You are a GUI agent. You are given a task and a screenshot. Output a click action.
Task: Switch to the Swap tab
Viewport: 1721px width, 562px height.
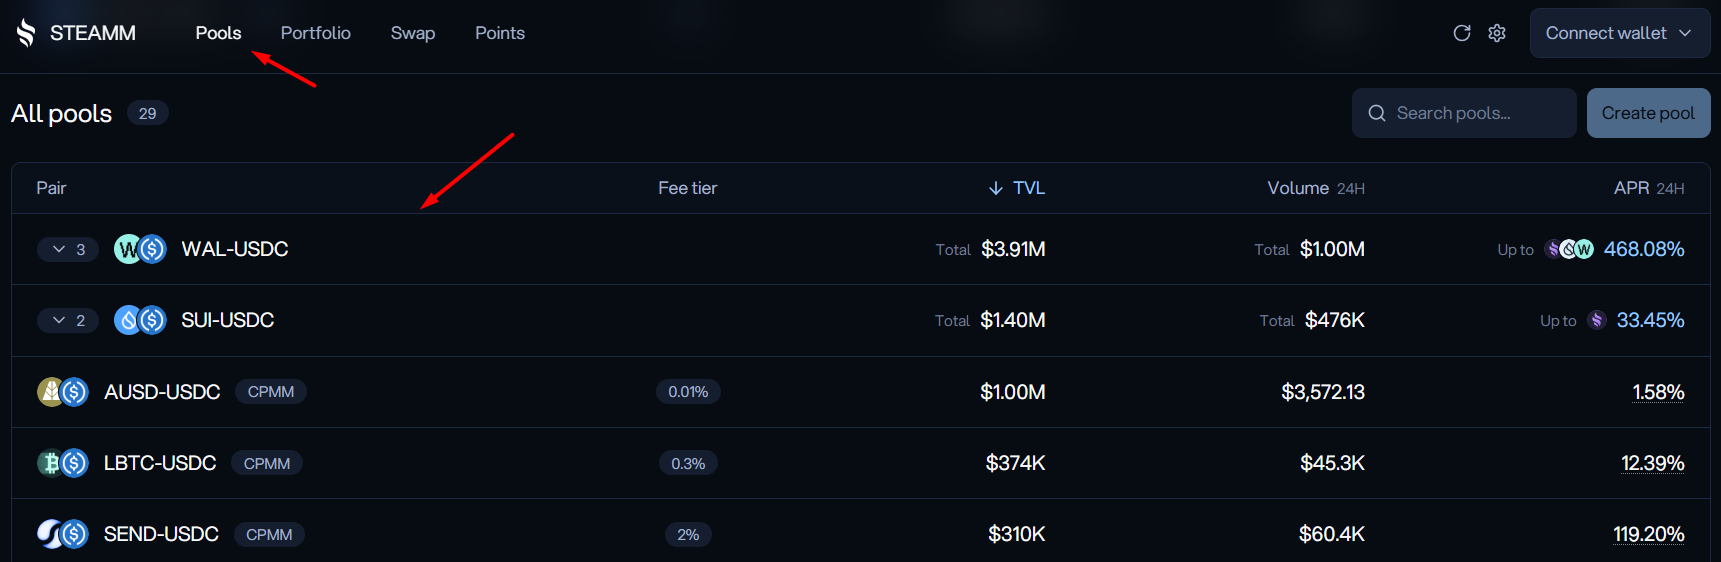tap(413, 33)
